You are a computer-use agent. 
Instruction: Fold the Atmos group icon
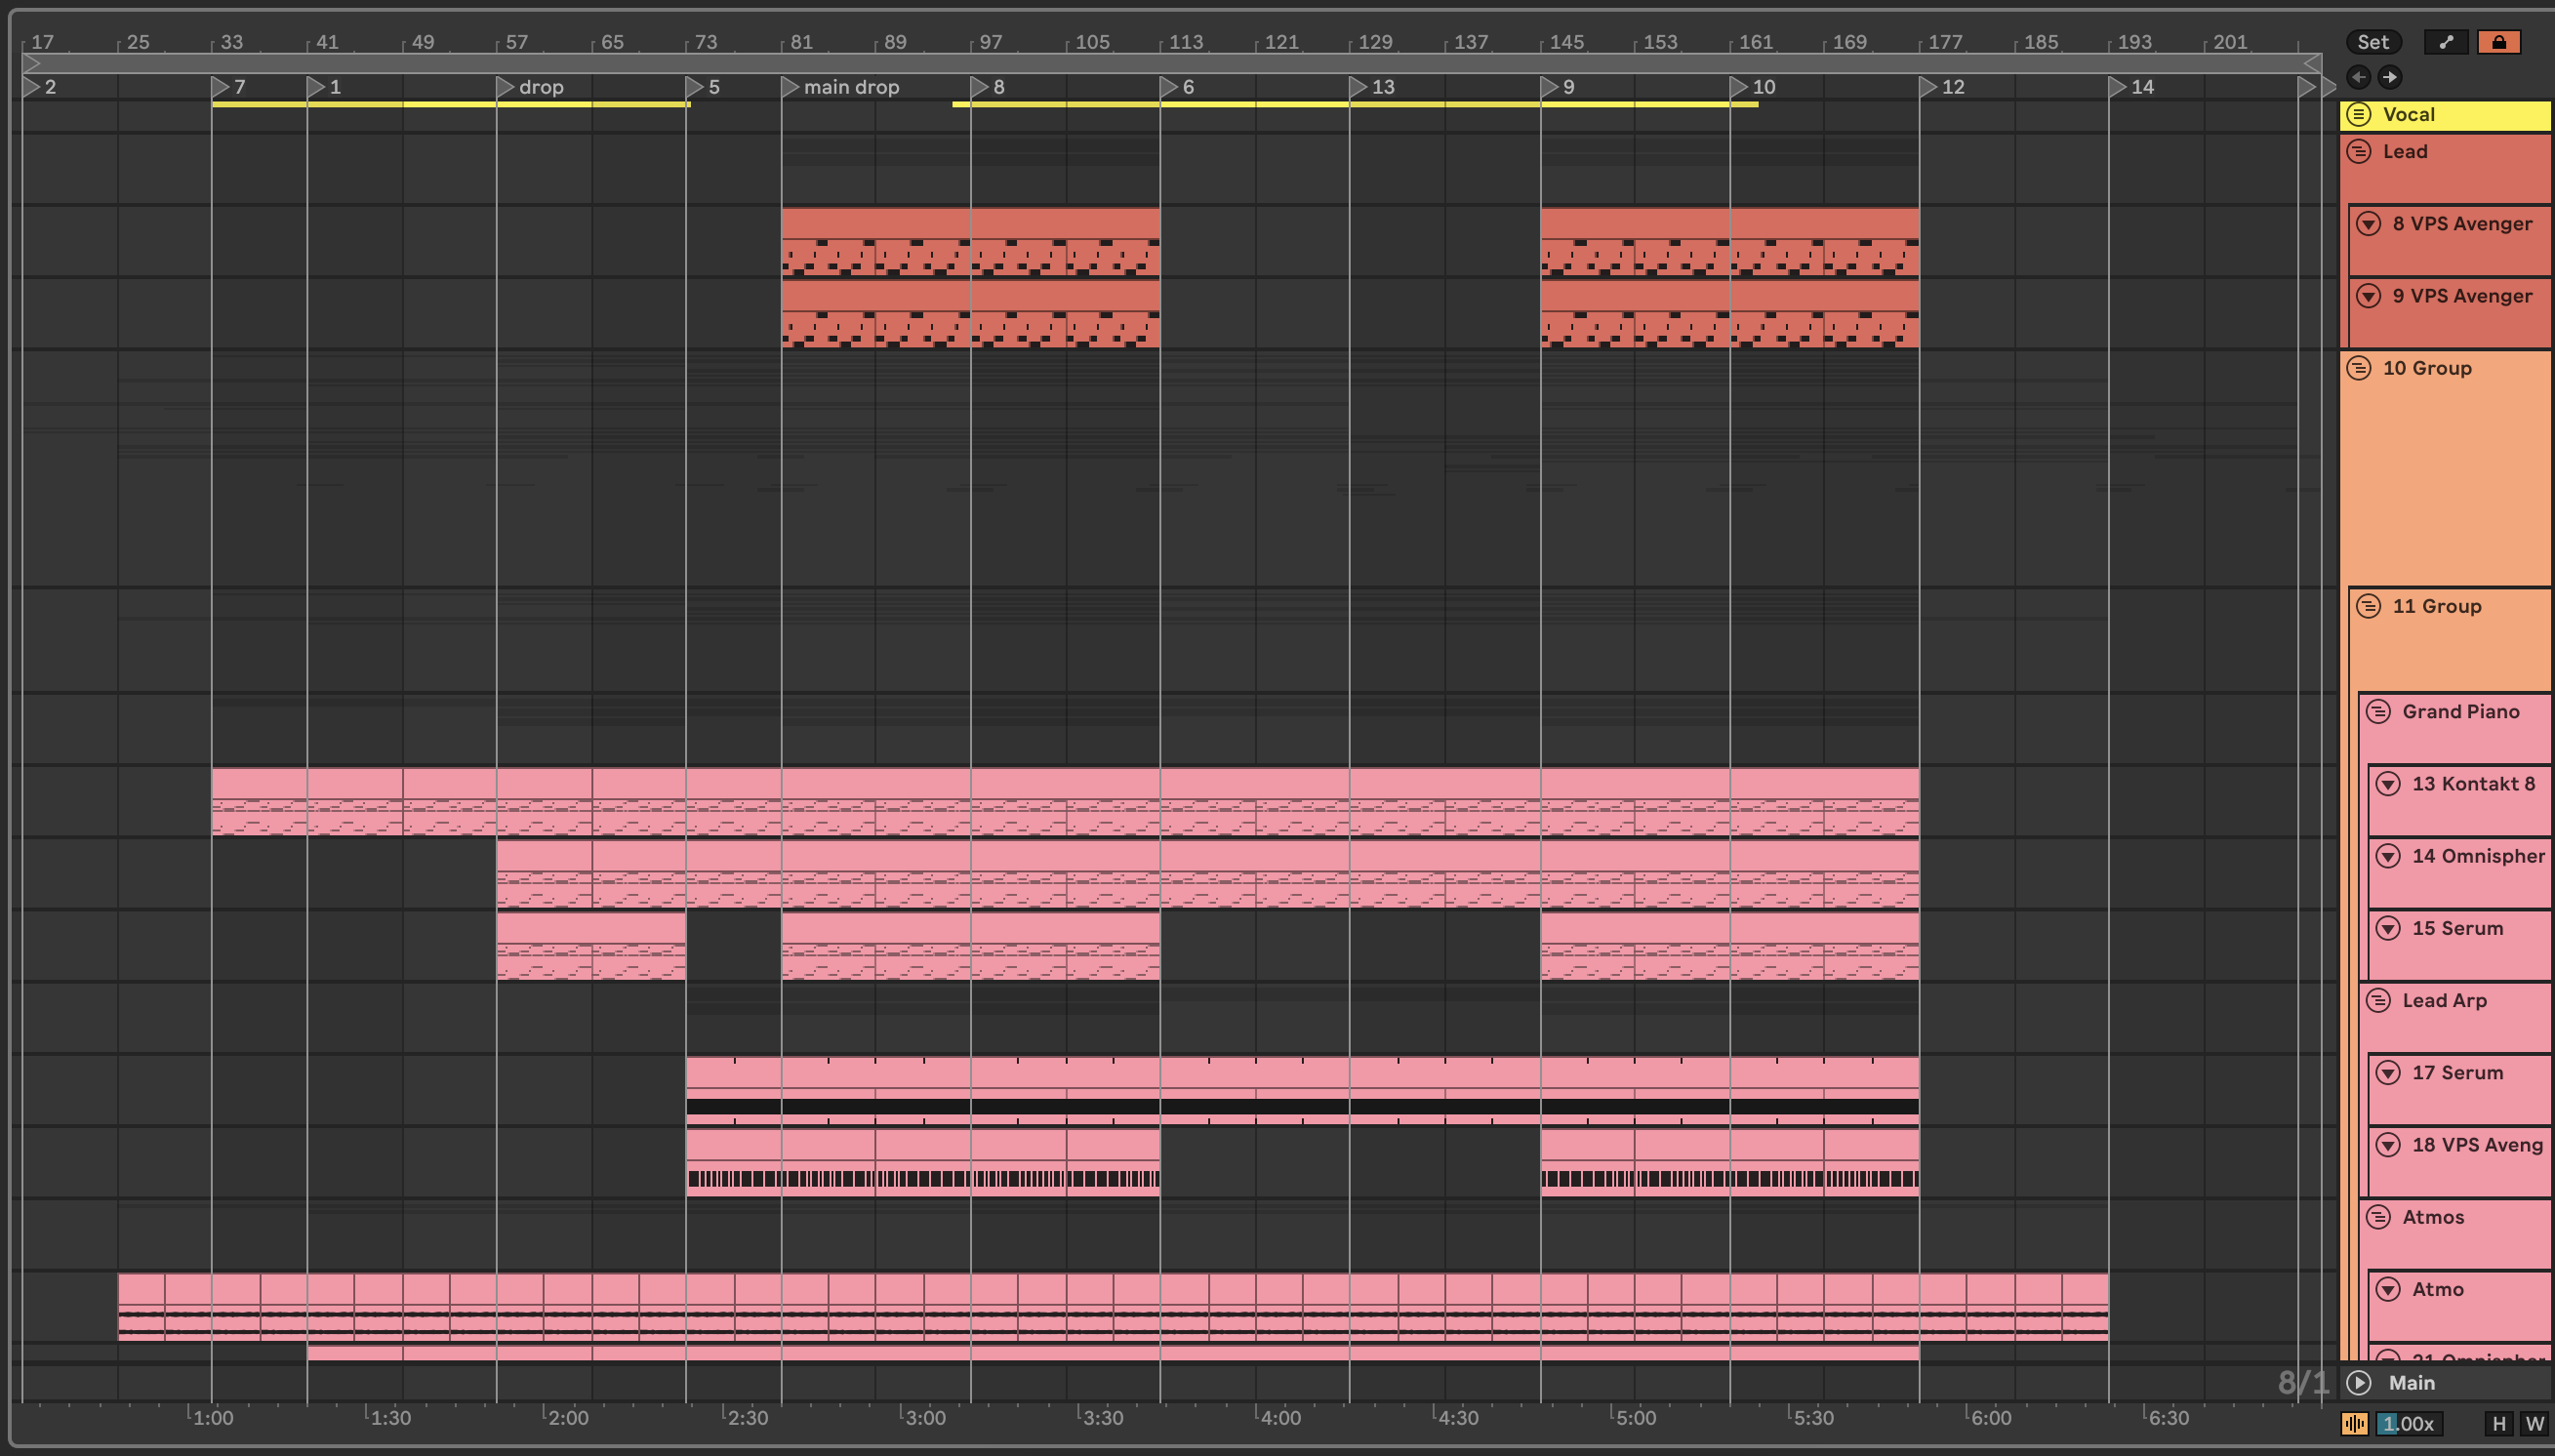[x=2378, y=1217]
